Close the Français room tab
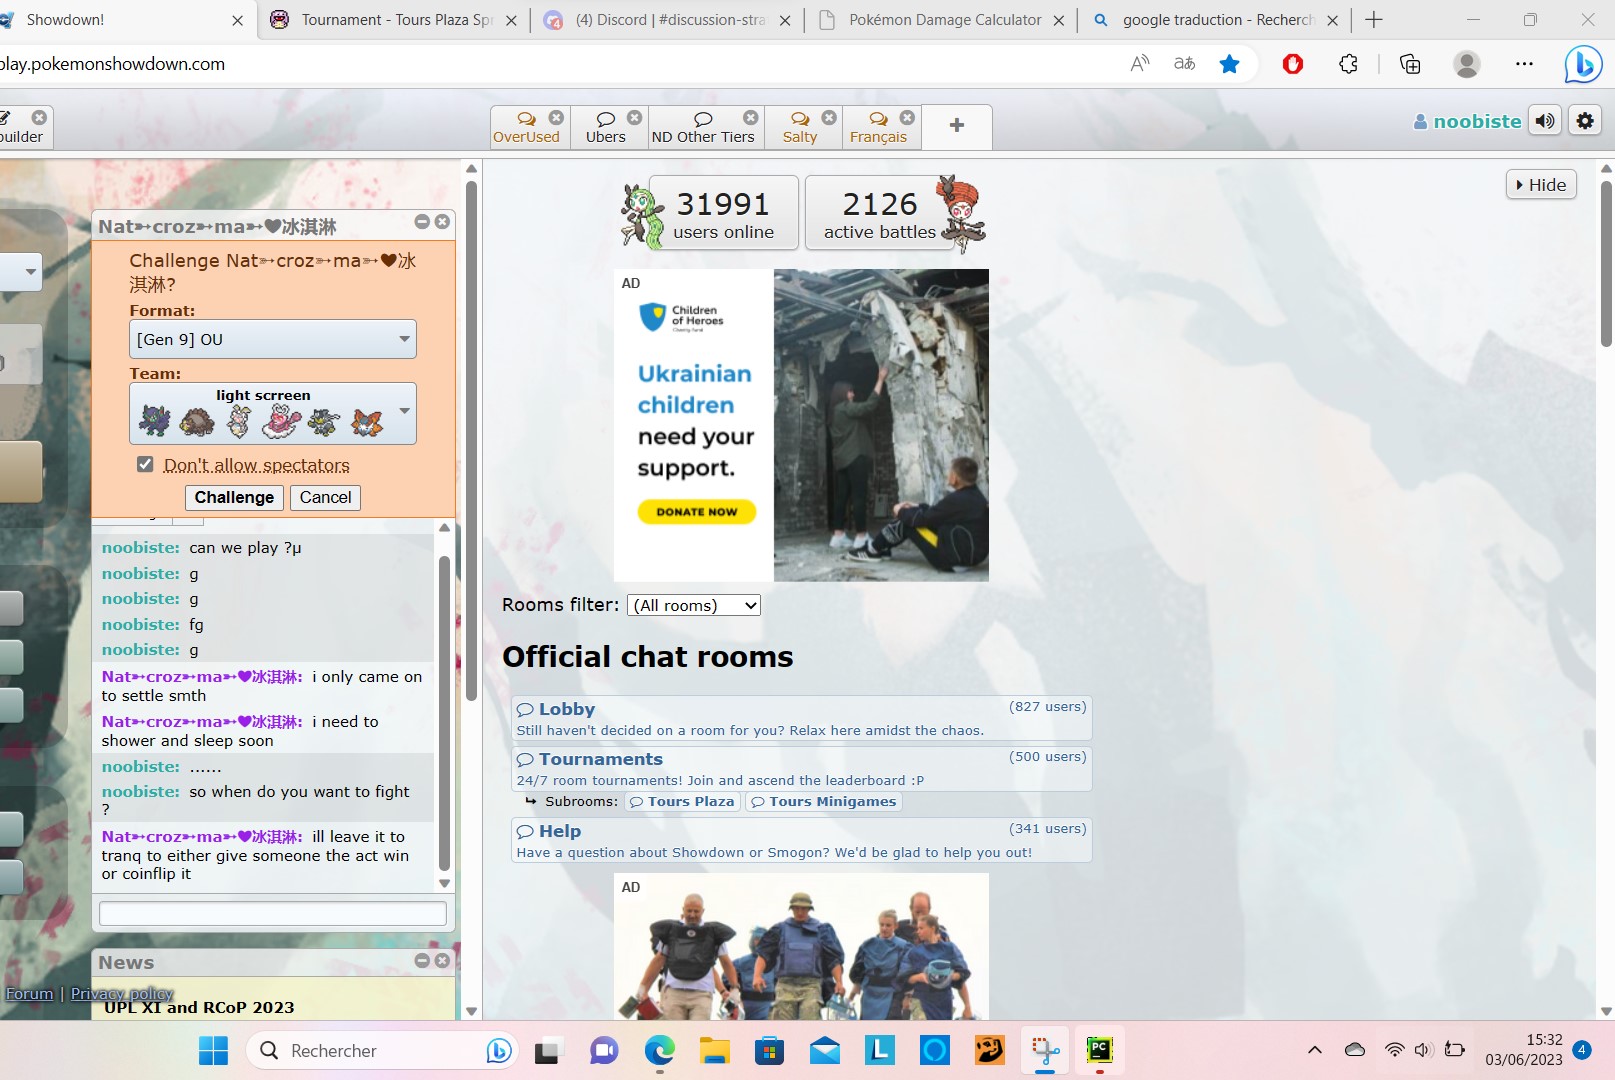 [907, 117]
